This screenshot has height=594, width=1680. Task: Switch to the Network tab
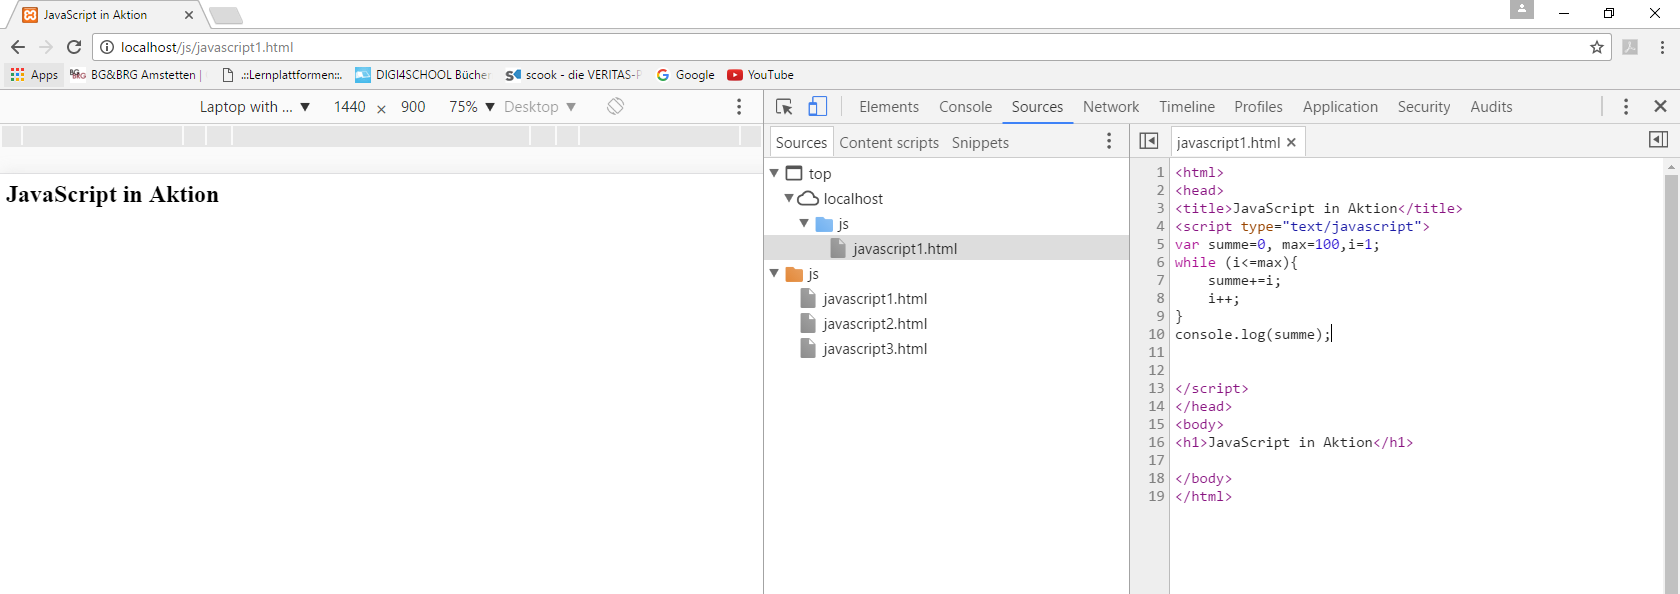(1110, 107)
